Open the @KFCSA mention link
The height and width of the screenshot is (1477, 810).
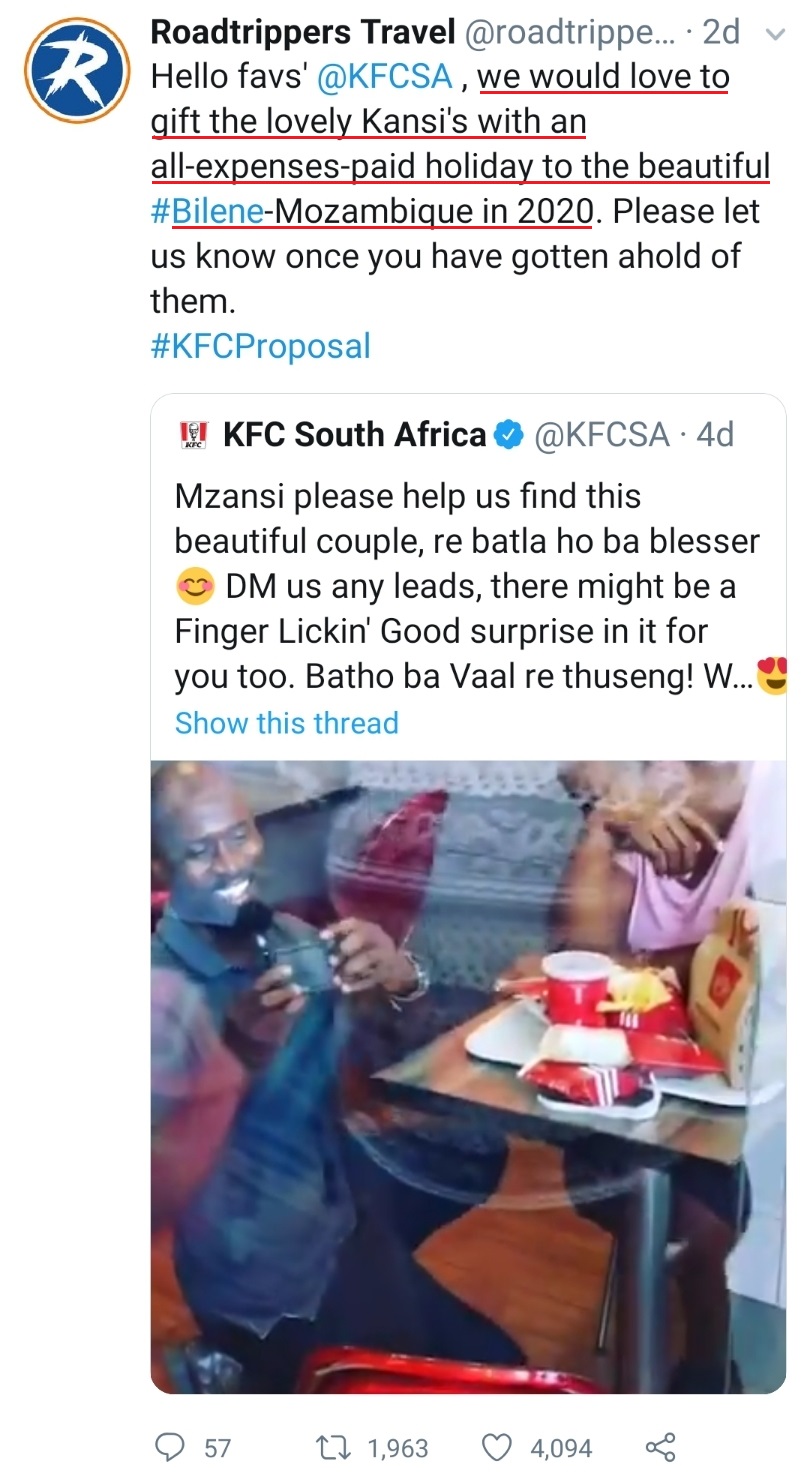click(x=385, y=77)
